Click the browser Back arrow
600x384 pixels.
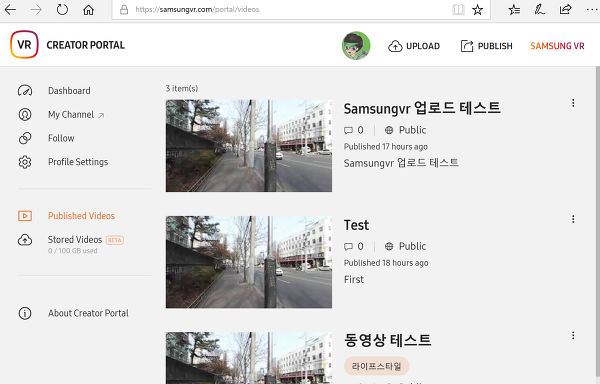(10, 10)
